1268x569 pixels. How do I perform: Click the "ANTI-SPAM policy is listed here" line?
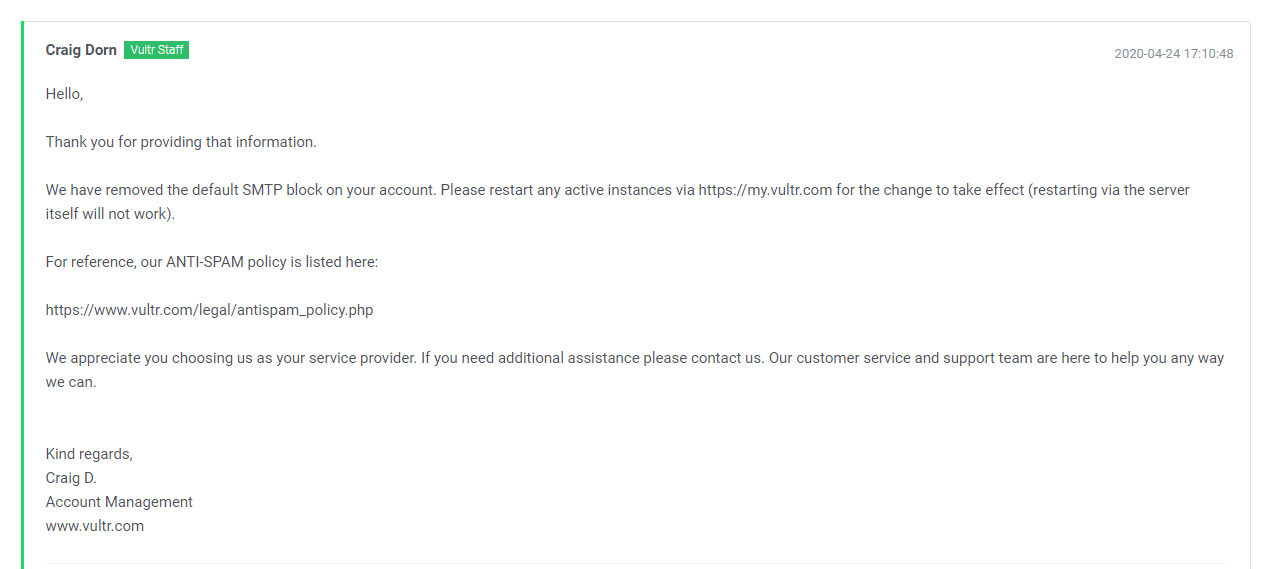(272, 262)
